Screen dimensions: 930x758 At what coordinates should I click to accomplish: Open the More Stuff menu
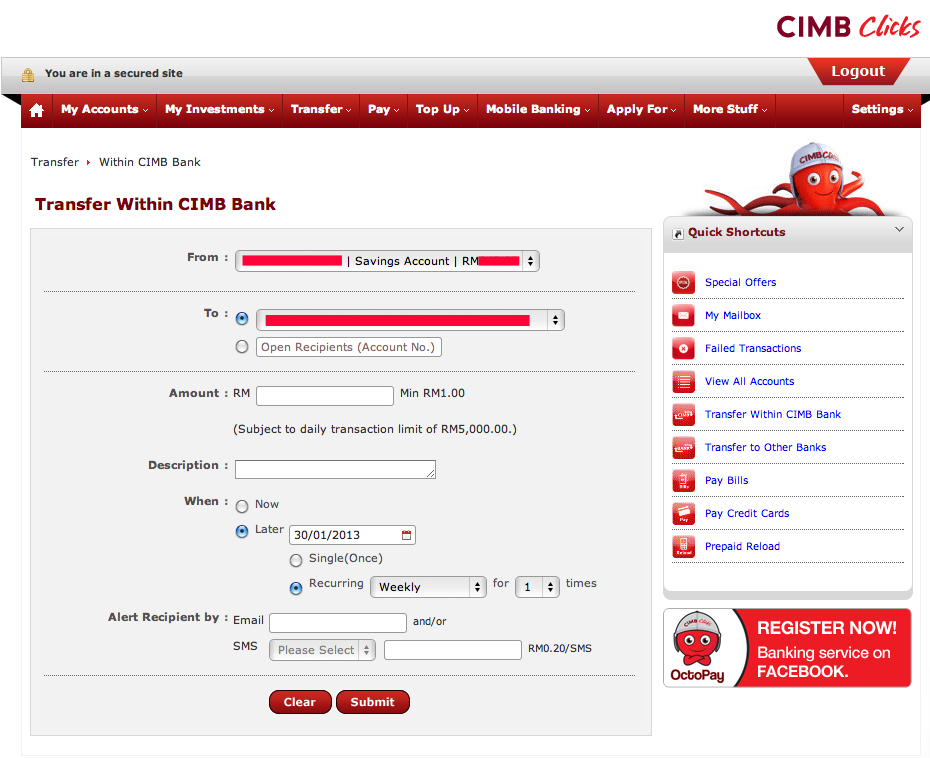point(730,110)
